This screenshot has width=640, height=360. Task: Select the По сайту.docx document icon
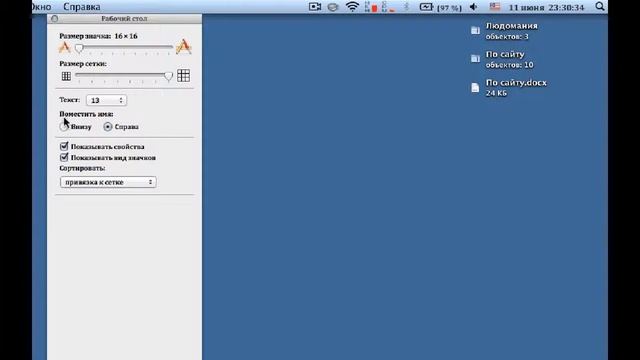[x=475, y=87]
